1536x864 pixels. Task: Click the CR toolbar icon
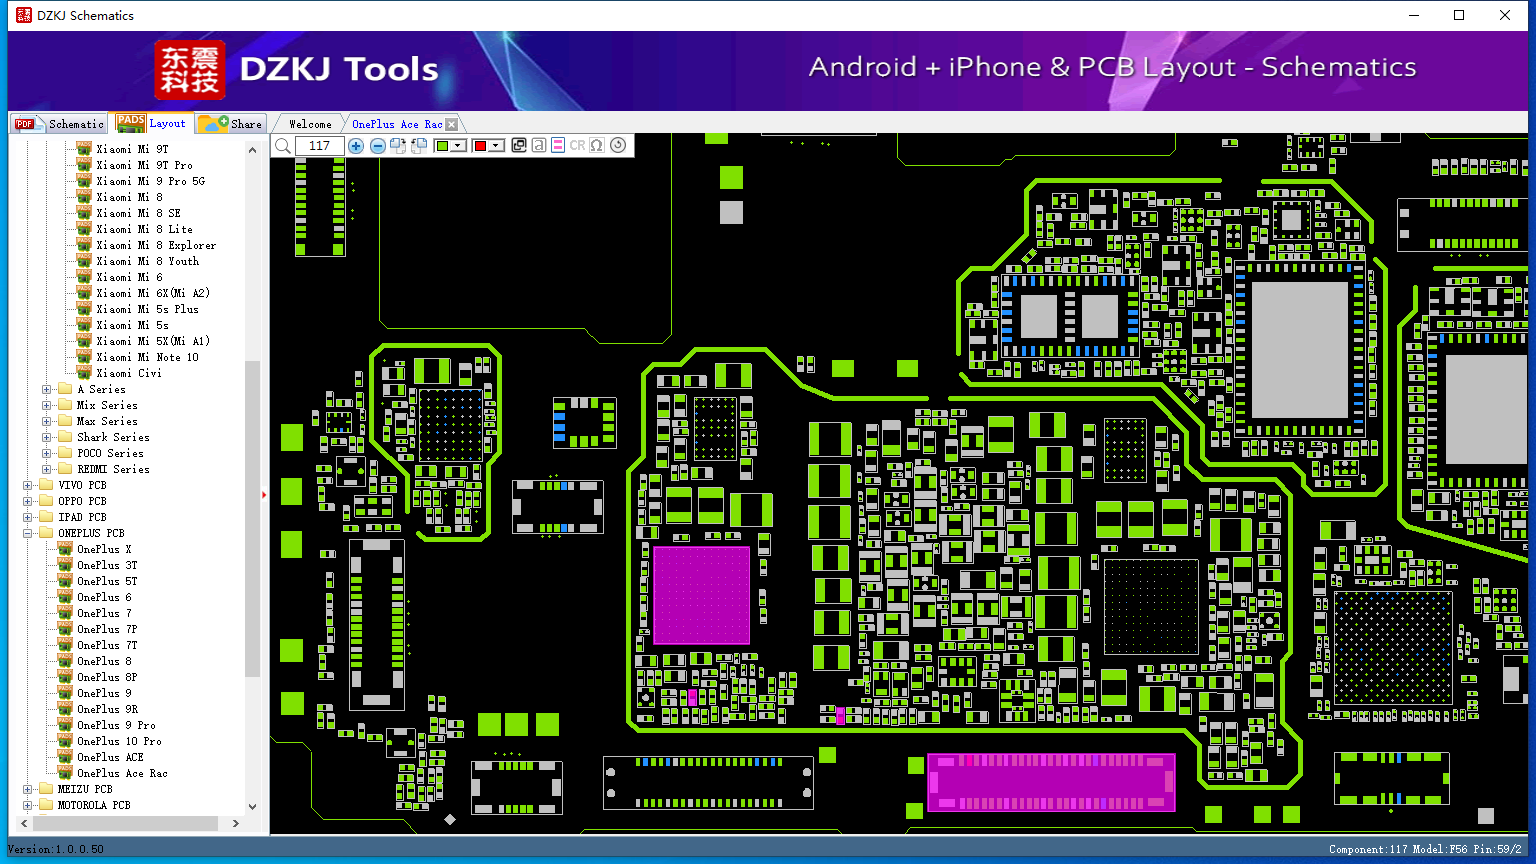click(x=577, y=146)
